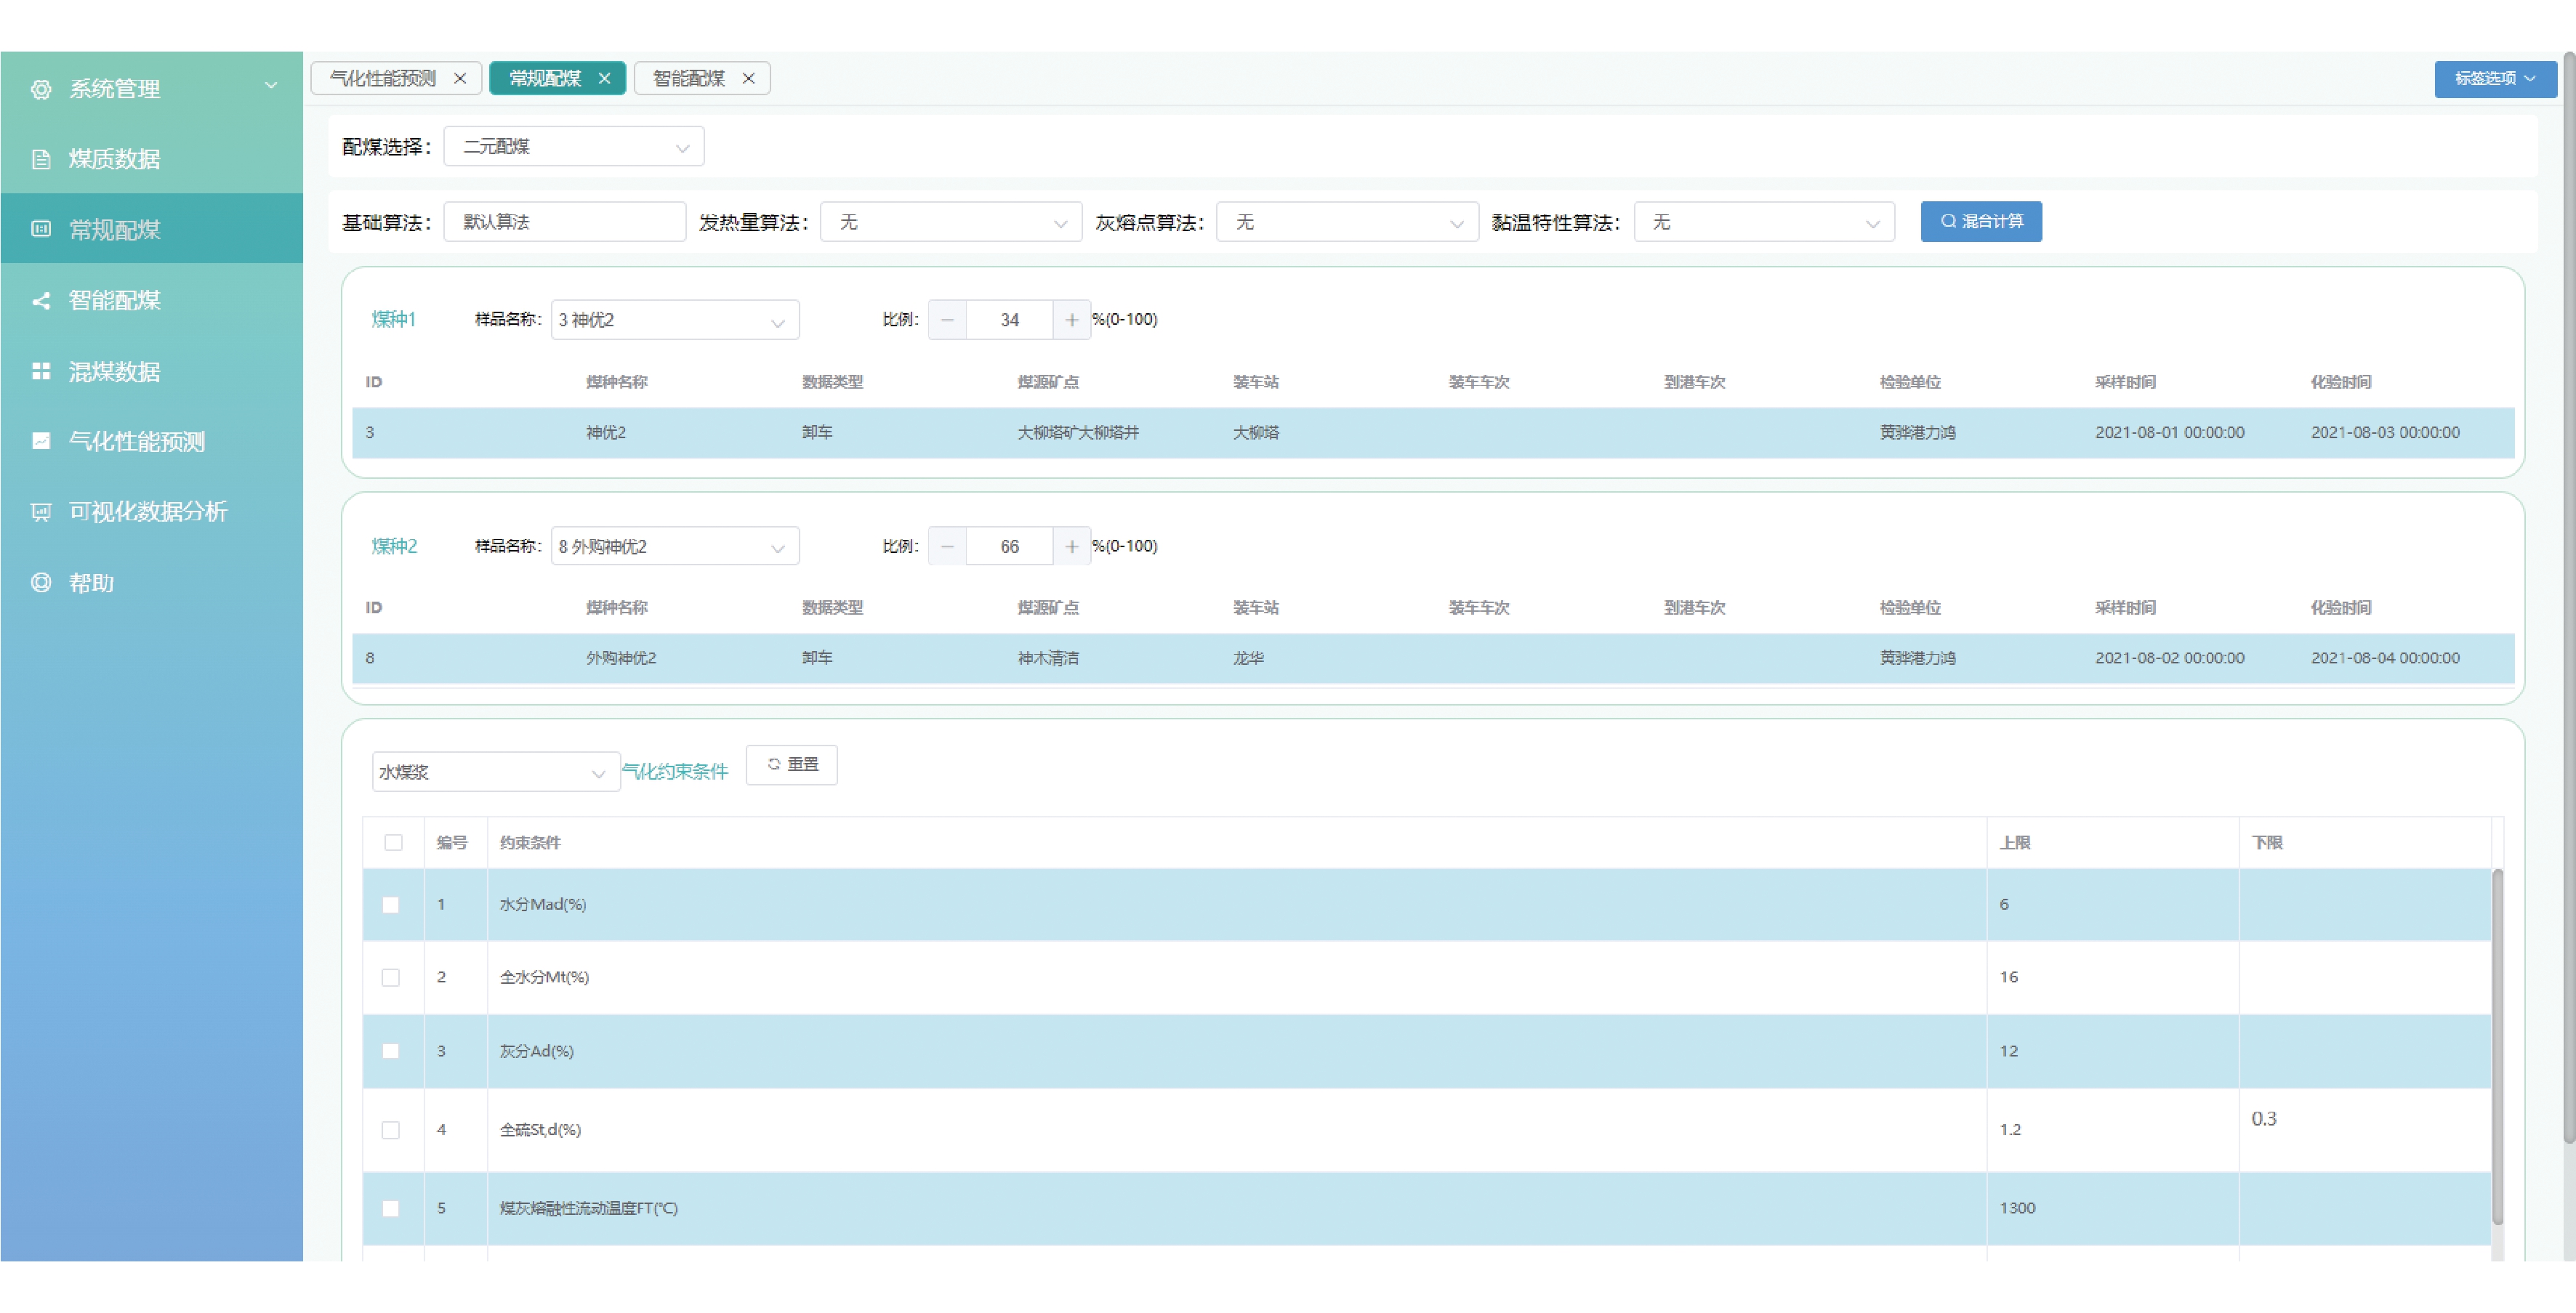2576x1313 pixels.
Task: Open 帮助 in the sidebar
Action: tap(151, 582)
